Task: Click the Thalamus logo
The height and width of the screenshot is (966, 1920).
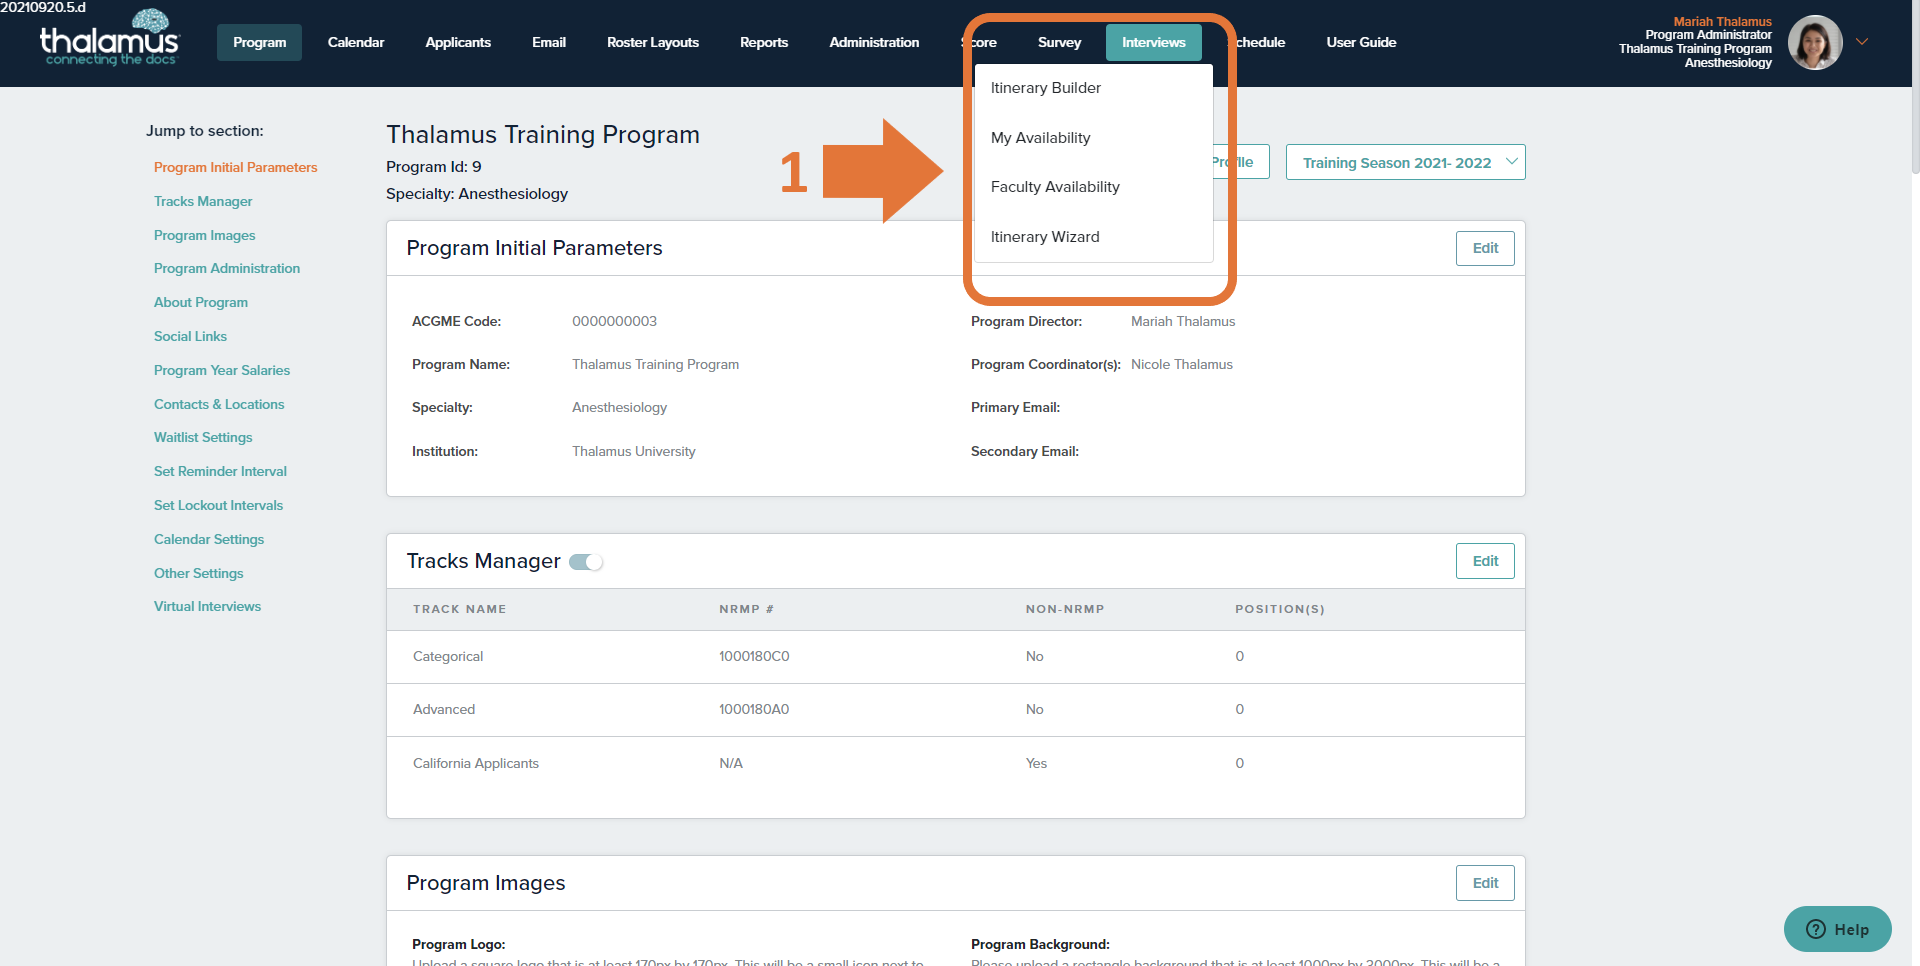Action: [x=109, y=39]
